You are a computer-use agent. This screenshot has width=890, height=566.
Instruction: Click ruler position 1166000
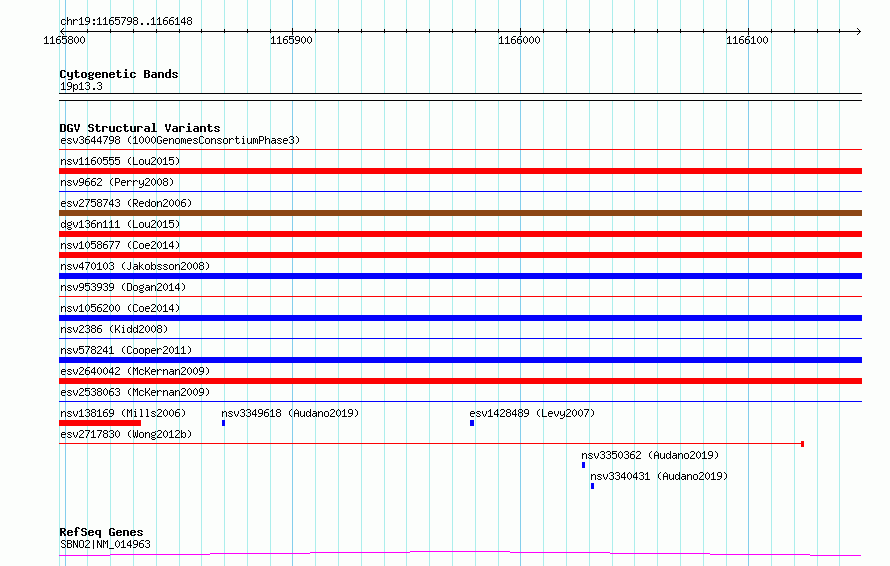click(519, 40)
